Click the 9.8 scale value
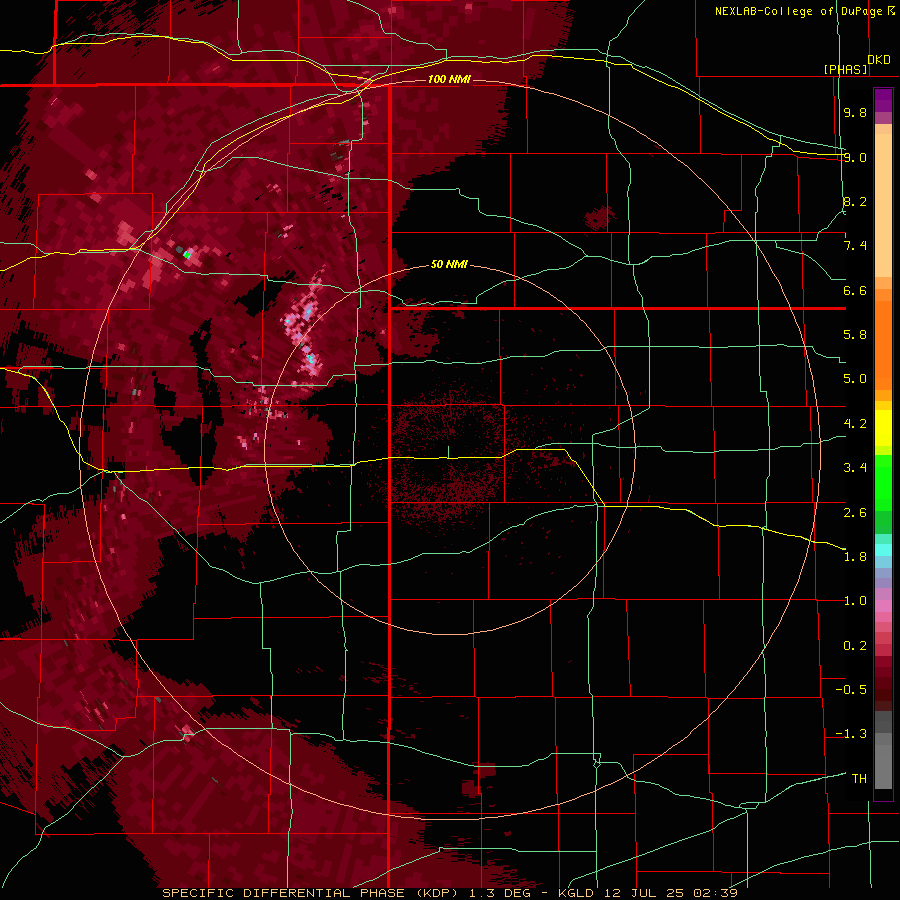Image resolution: width=900 pixels, height=900 pixels. click(855, 112)
